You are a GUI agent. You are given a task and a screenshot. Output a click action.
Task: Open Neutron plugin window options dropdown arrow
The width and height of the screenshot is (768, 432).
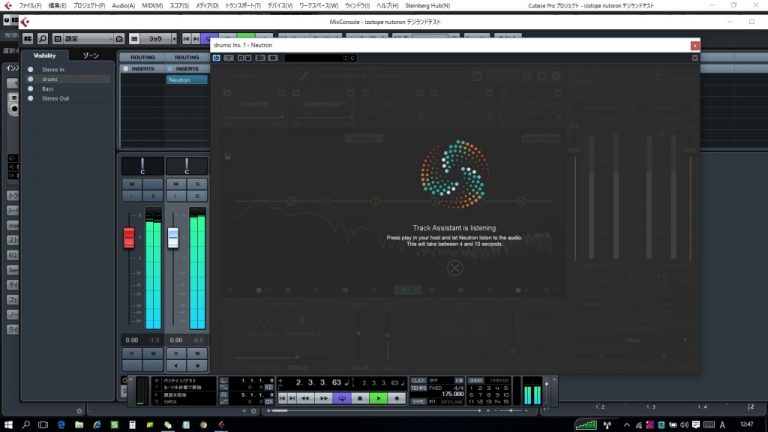pos(695,58)
